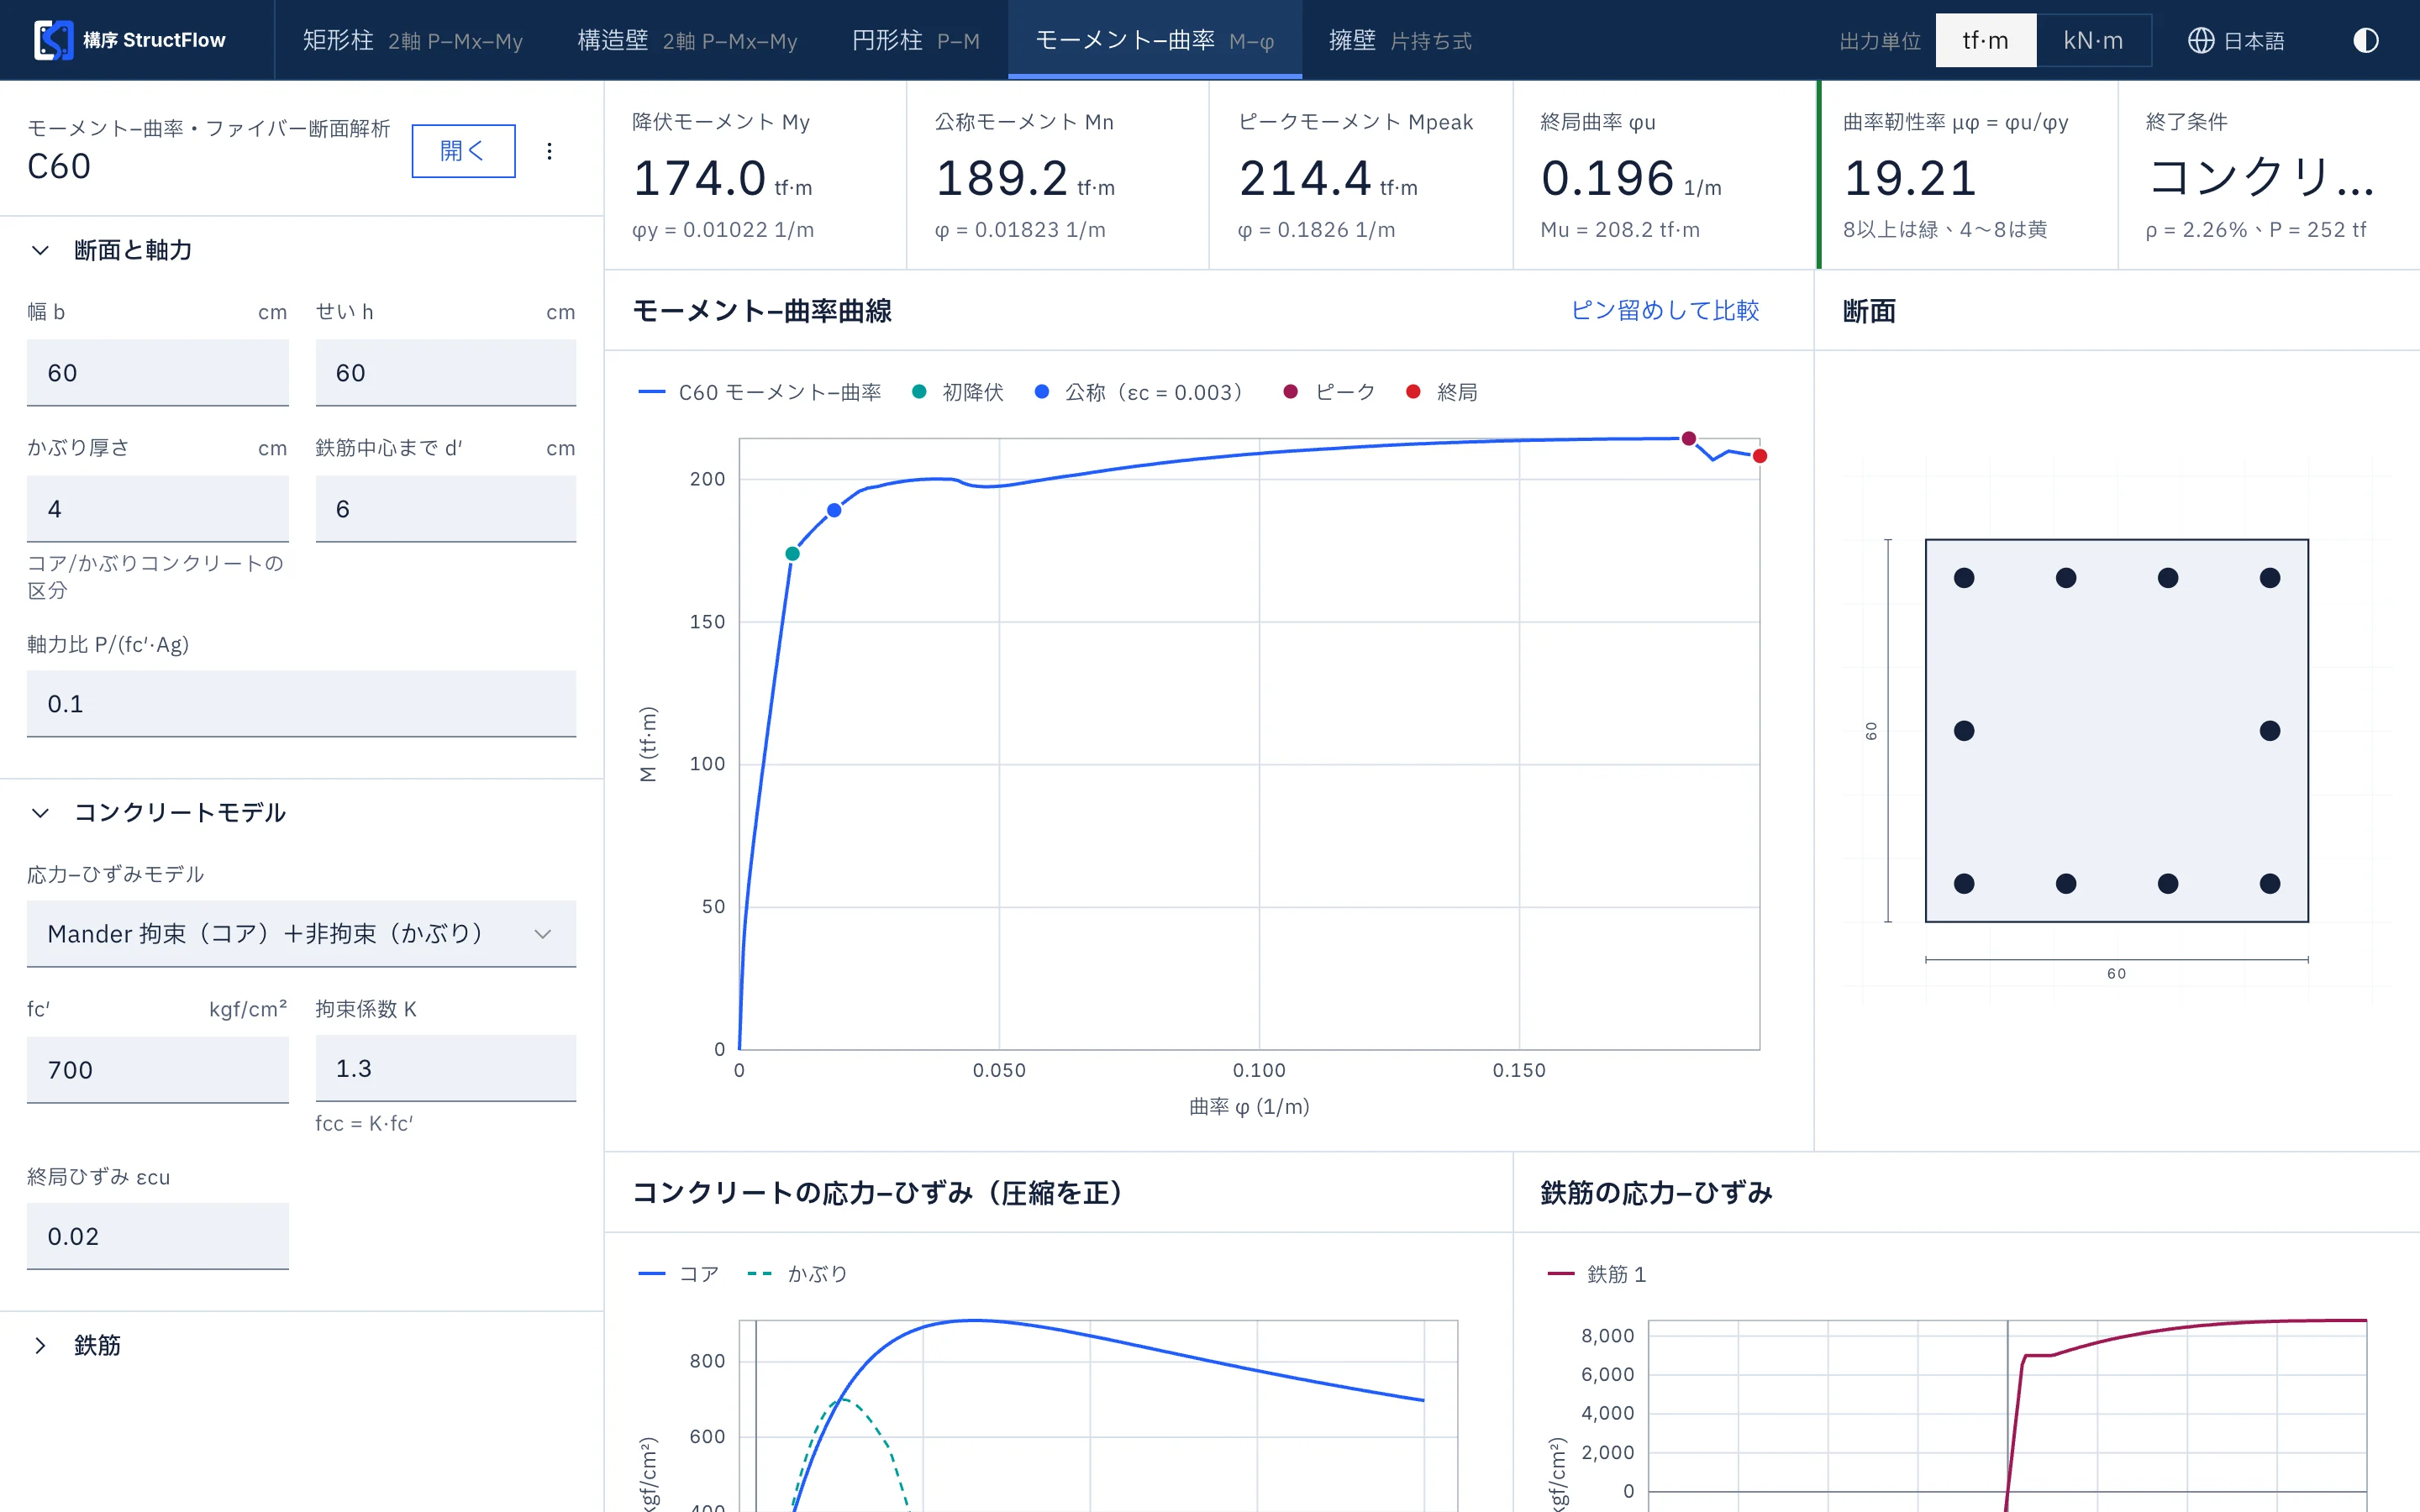The width and height of the screenshot is (2420, 1512).
Task: Click the teal 初降伏 point on the curve
Action: (x=792, y=554)
